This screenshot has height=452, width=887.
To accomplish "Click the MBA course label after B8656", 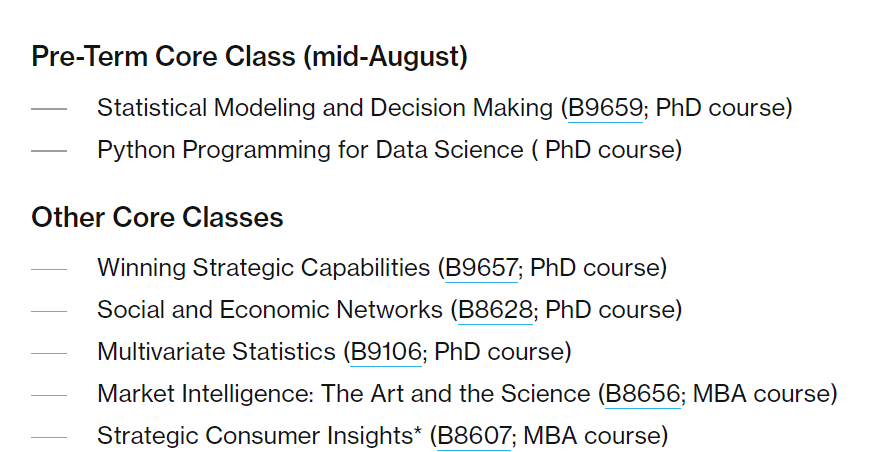I will [761, 394].
